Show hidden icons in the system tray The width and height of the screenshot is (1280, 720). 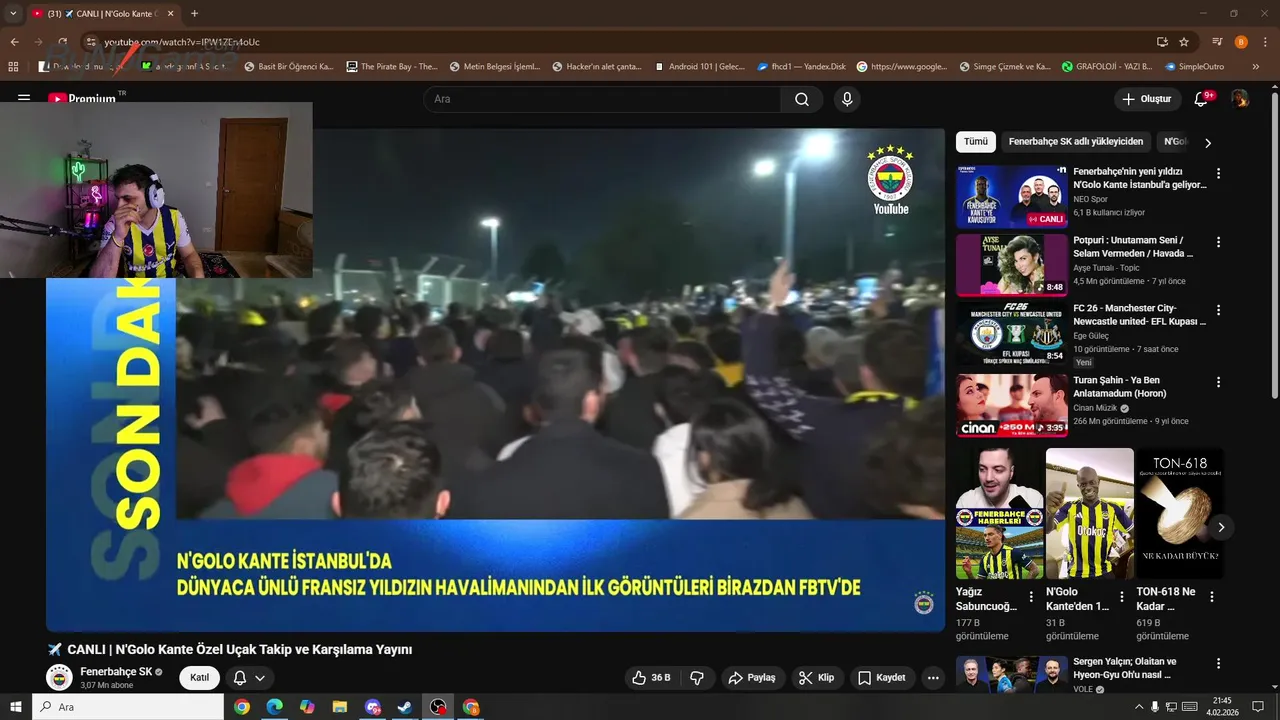[x=1138, y=707]
